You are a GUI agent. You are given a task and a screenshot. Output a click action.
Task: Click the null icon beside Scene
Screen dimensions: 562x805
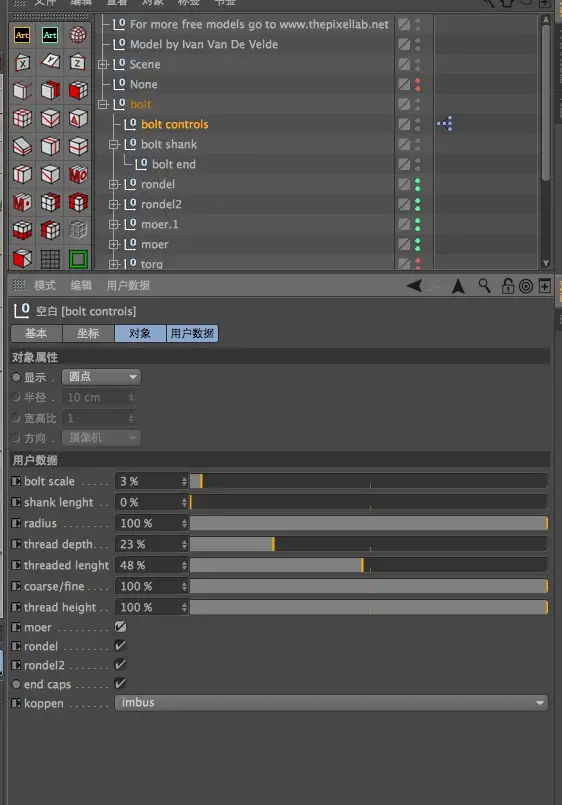[119, 64]
